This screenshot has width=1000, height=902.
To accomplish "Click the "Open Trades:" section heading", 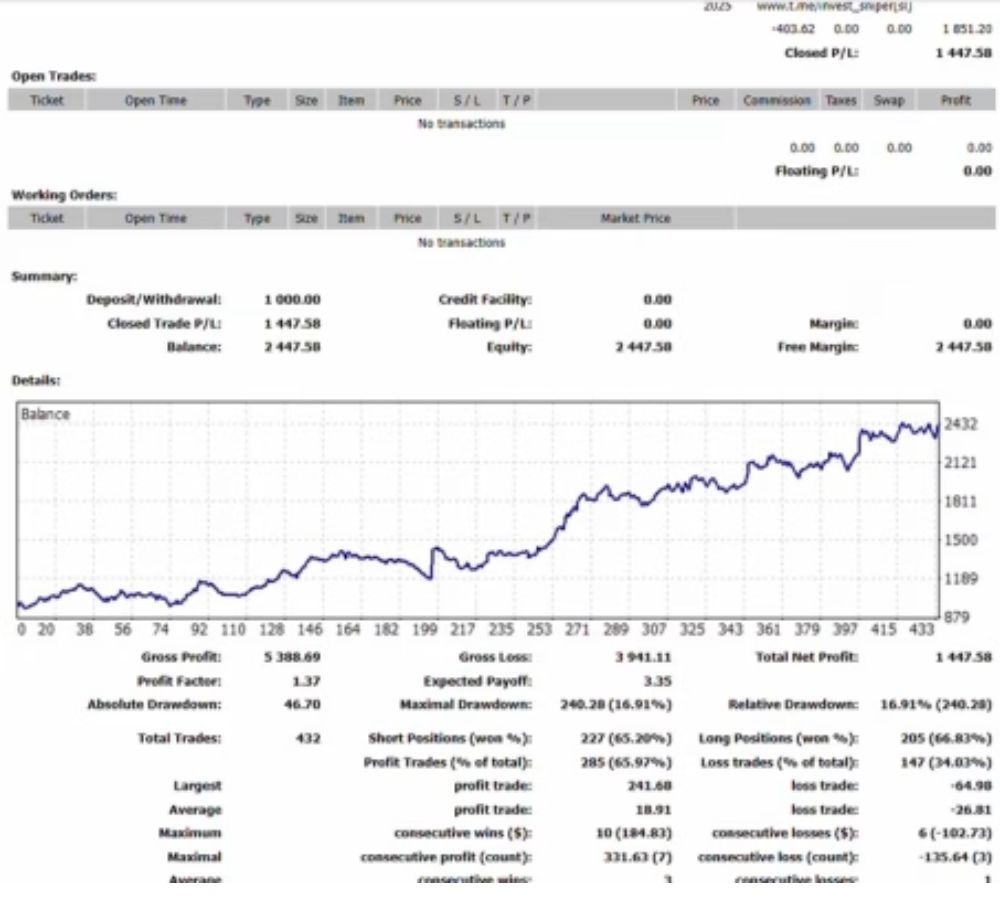I will [x=54, y=76].
